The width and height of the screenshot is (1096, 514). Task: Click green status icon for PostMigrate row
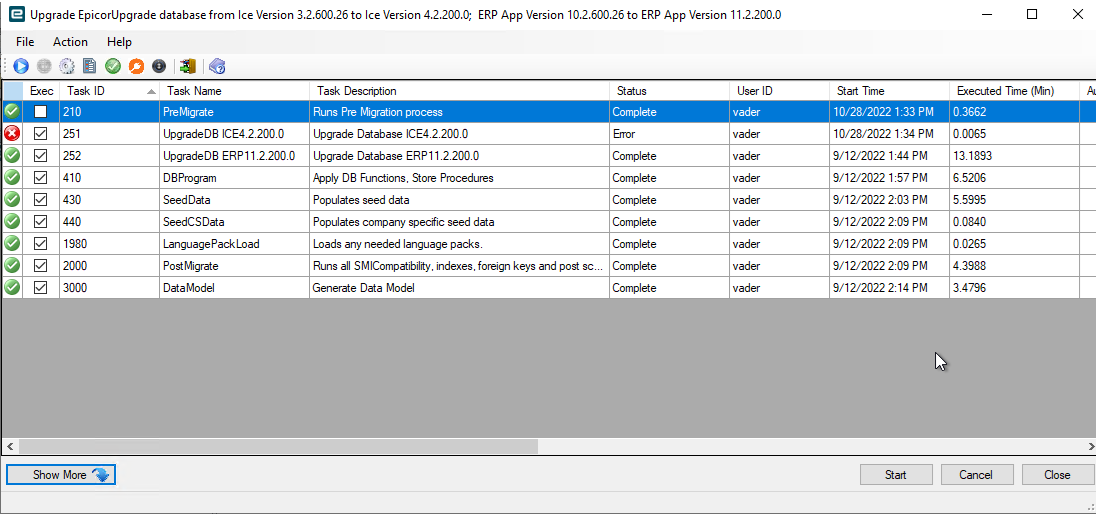pos(12,266)
